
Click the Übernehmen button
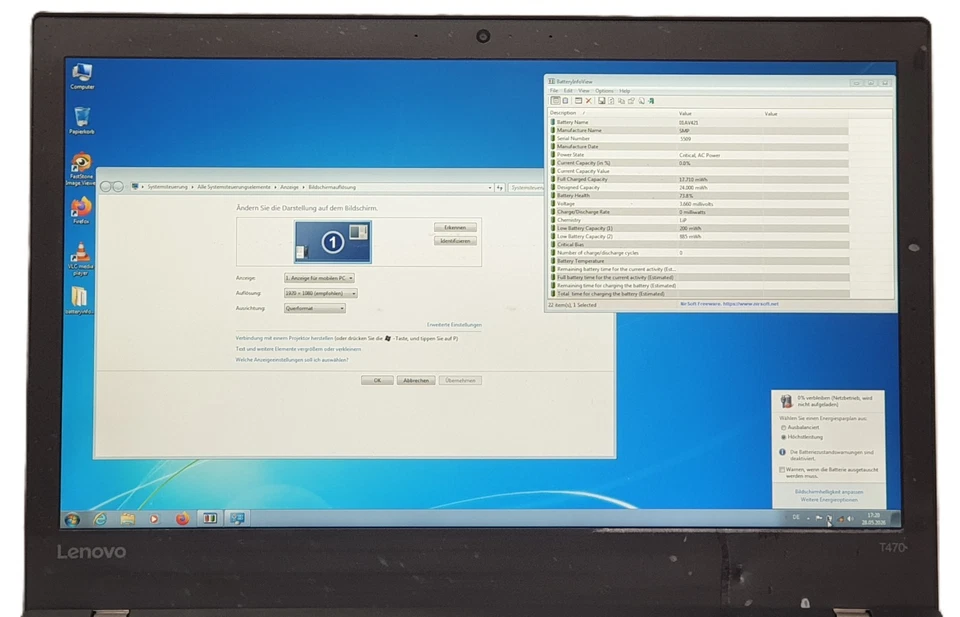(x=460, y=381)
